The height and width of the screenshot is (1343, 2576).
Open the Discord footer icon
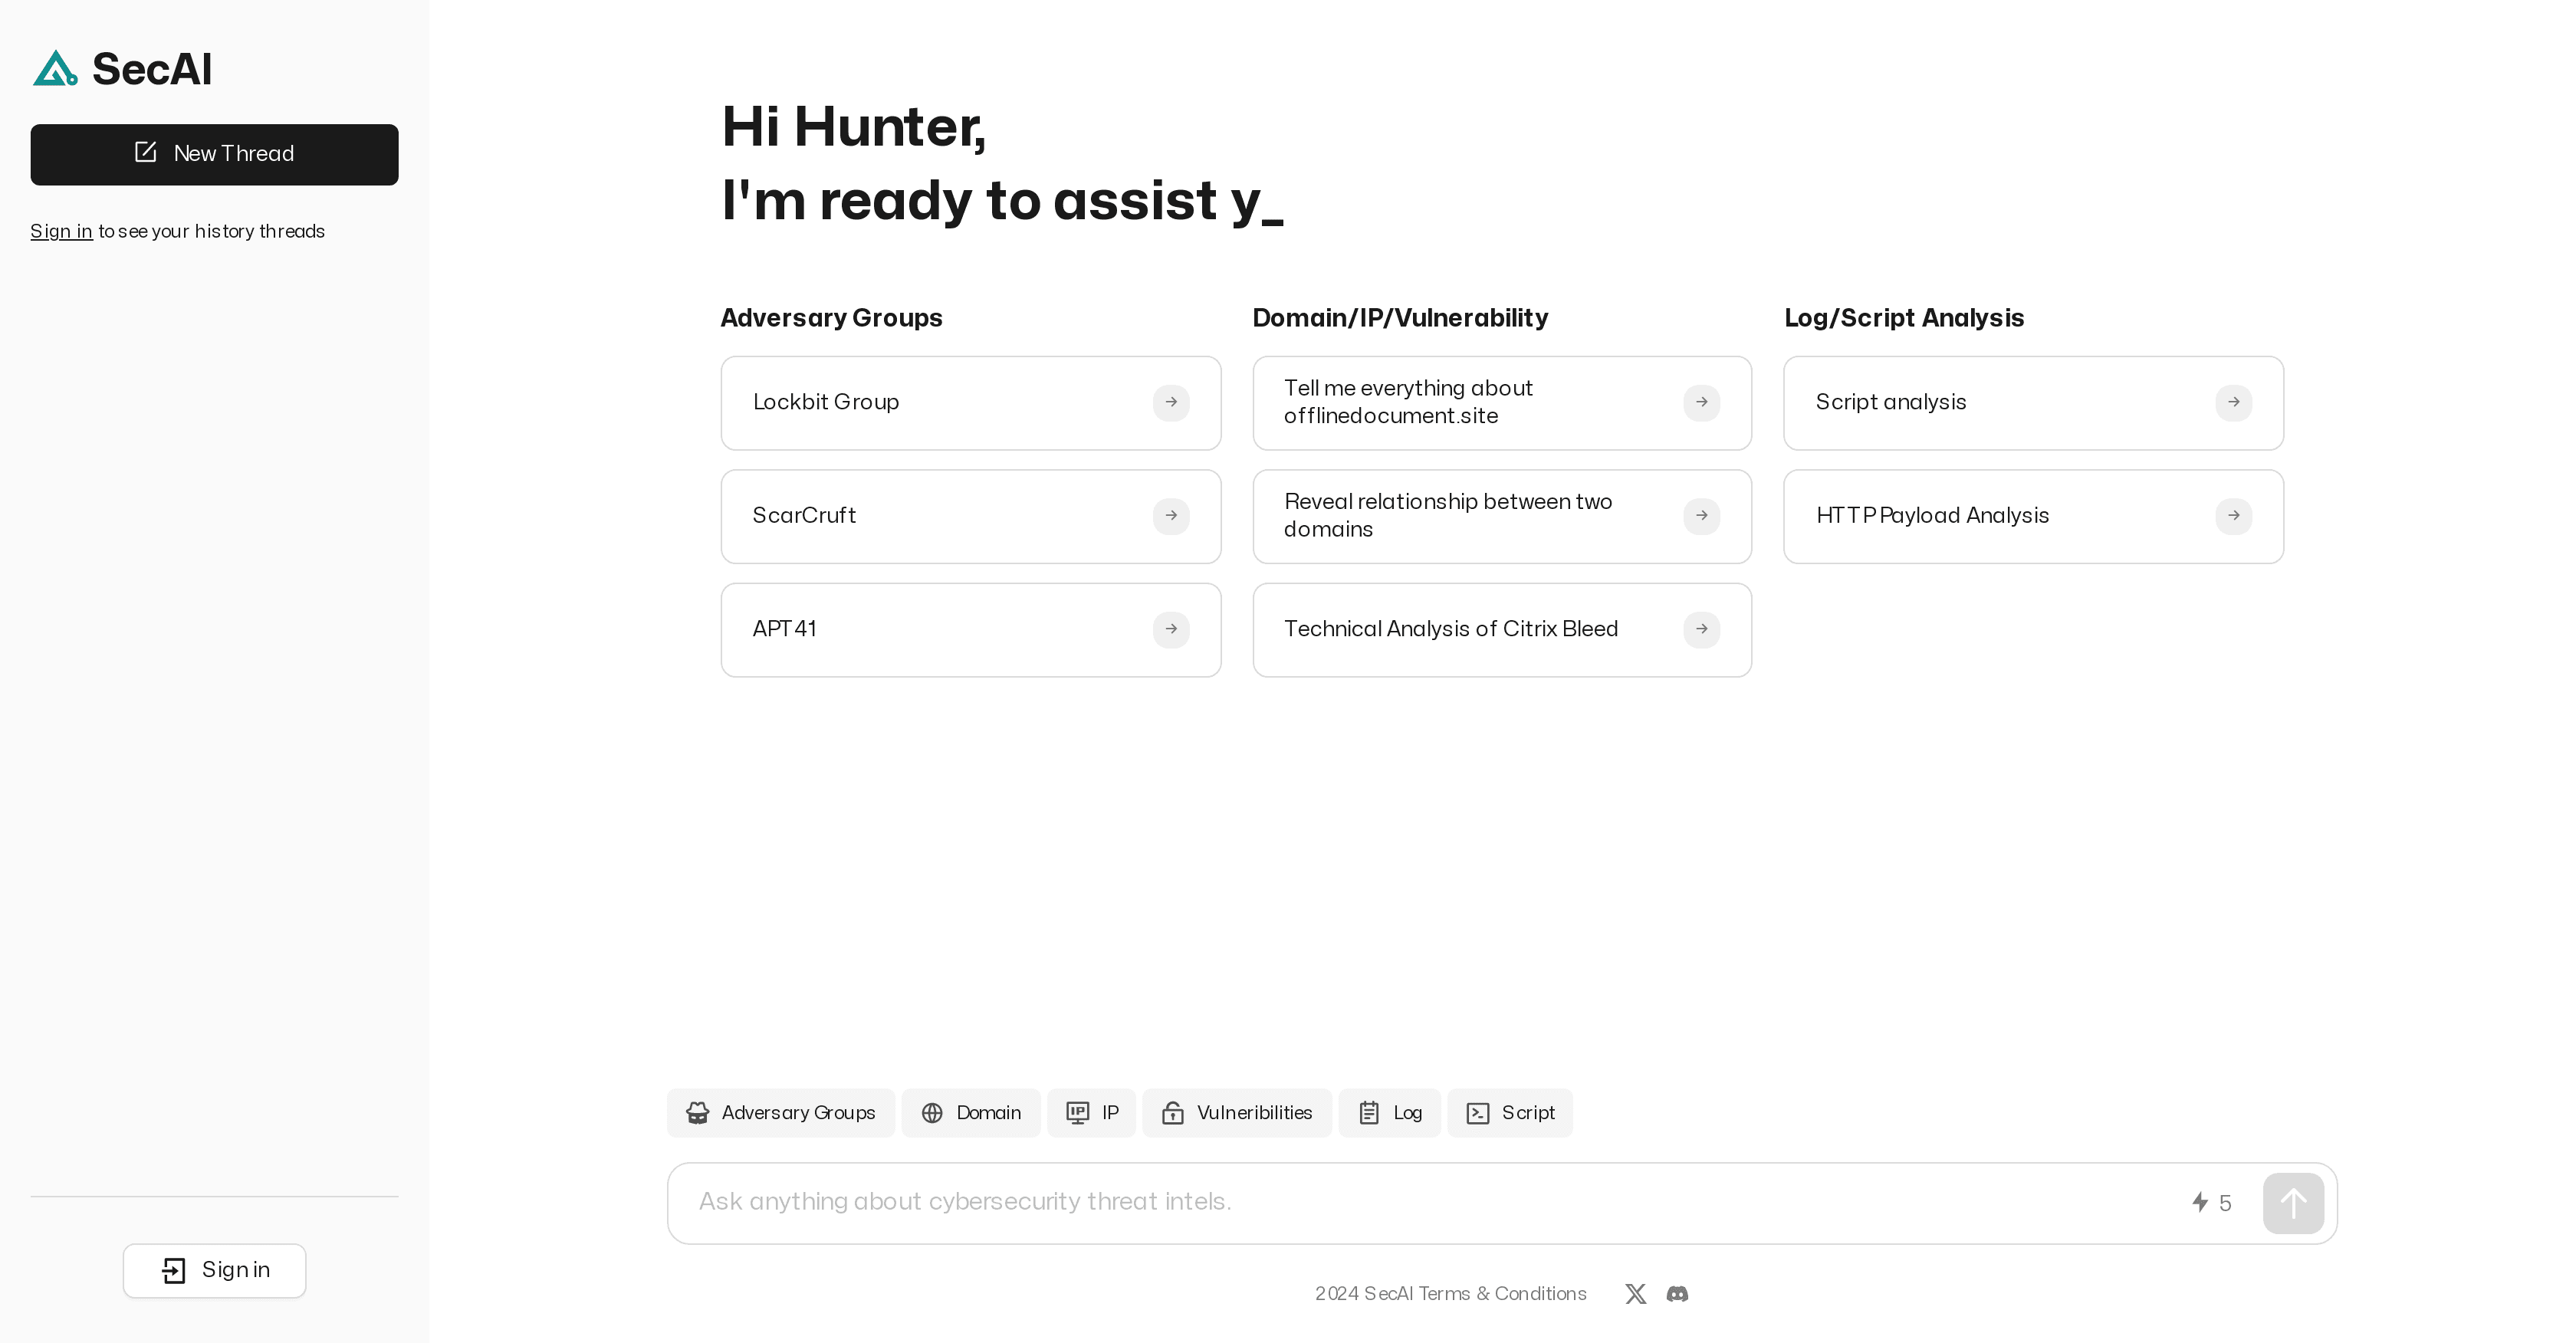1677,1294
